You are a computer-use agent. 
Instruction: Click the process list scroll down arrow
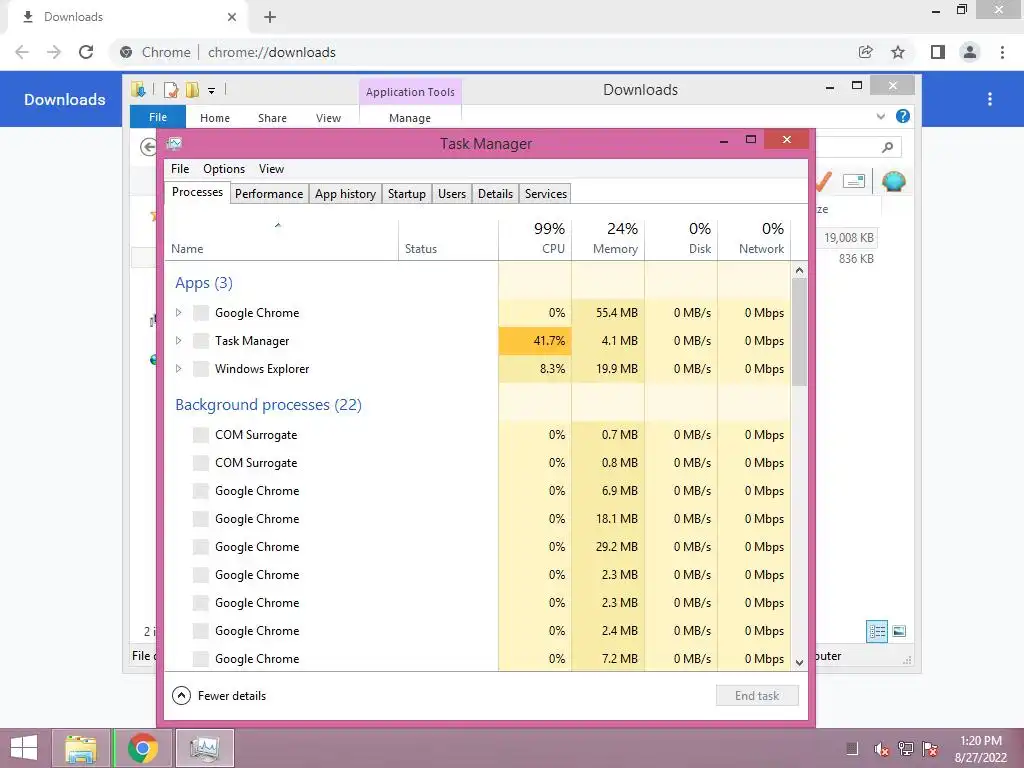coord(799,662)
